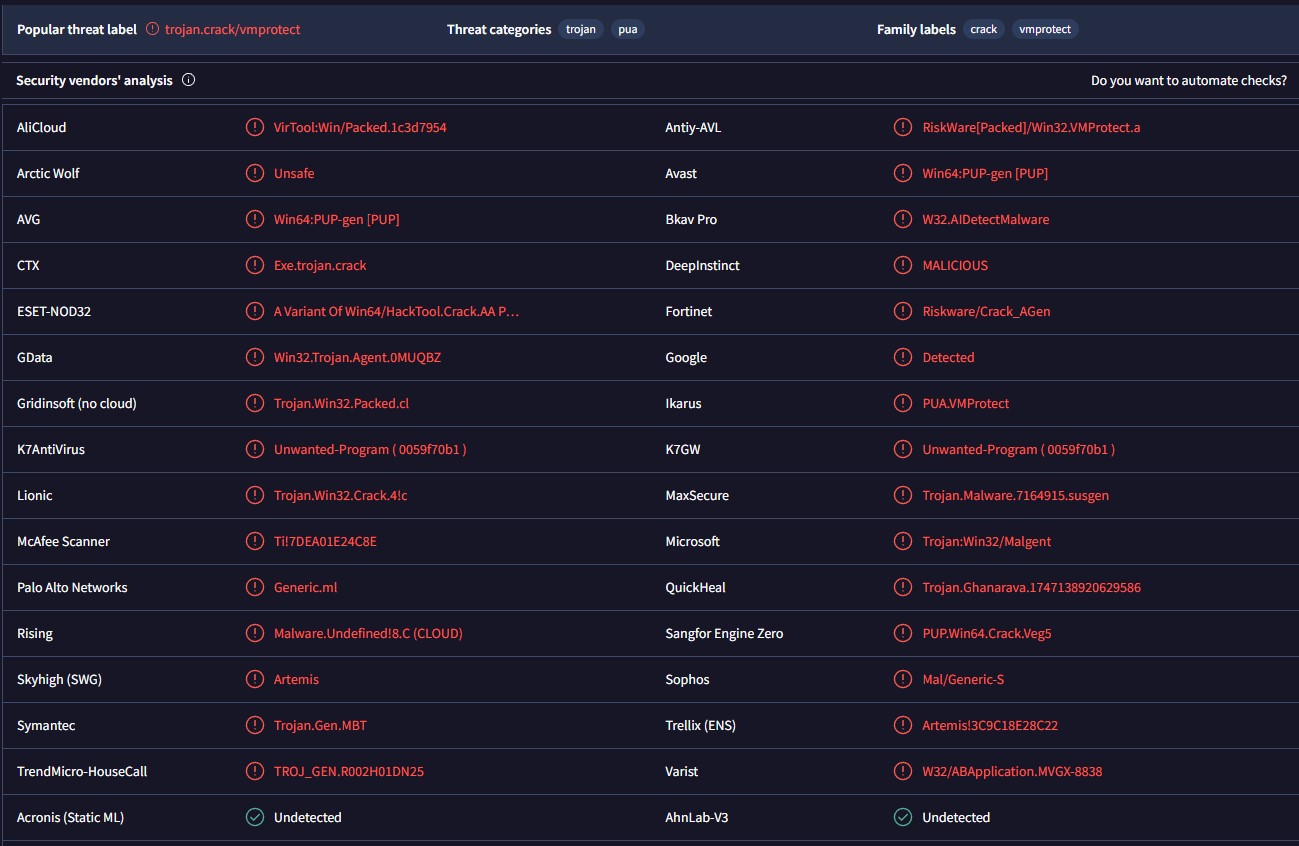Click the trojan threat category tag
The height and width of the screenshot is (846, 1299).
pyautogui.click(x=581, y=29)
